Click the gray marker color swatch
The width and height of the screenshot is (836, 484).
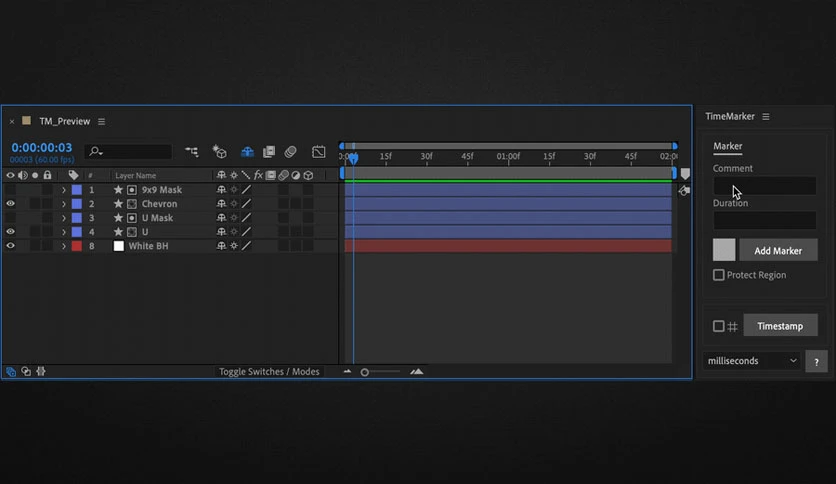[x=724, y=250]
